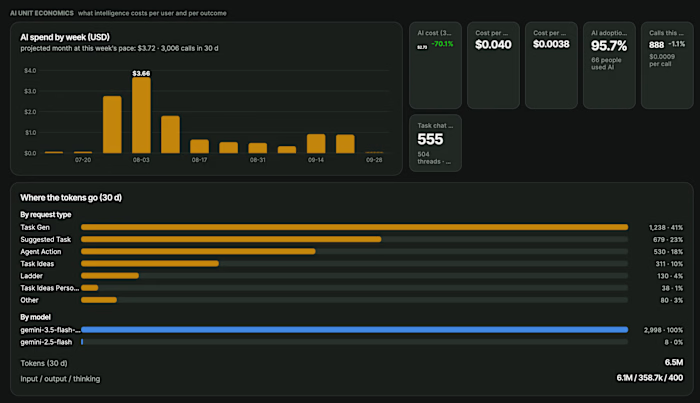The height and width of the screenshot is (403, 700).
Task: Click the 'Other' row label
Action: pyautogui.click(x=29, y=300)
